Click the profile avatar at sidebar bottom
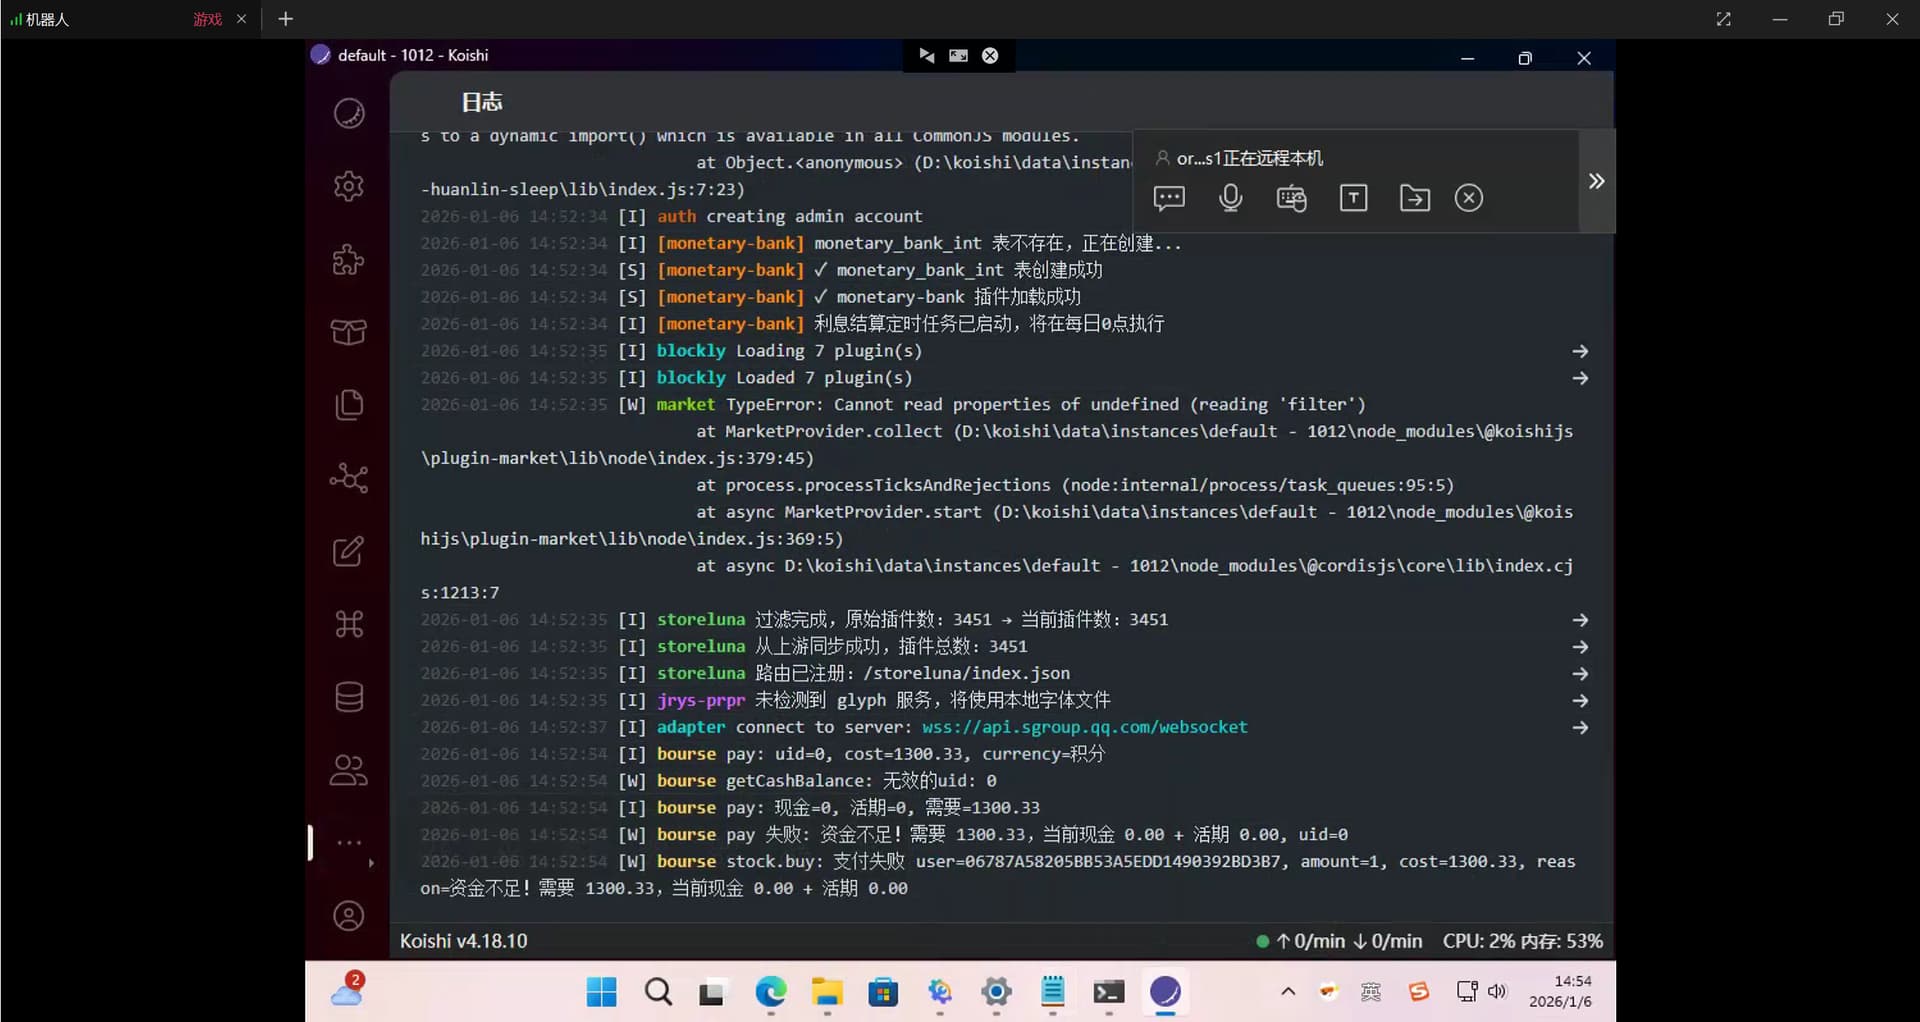 [x=348, y=916]
